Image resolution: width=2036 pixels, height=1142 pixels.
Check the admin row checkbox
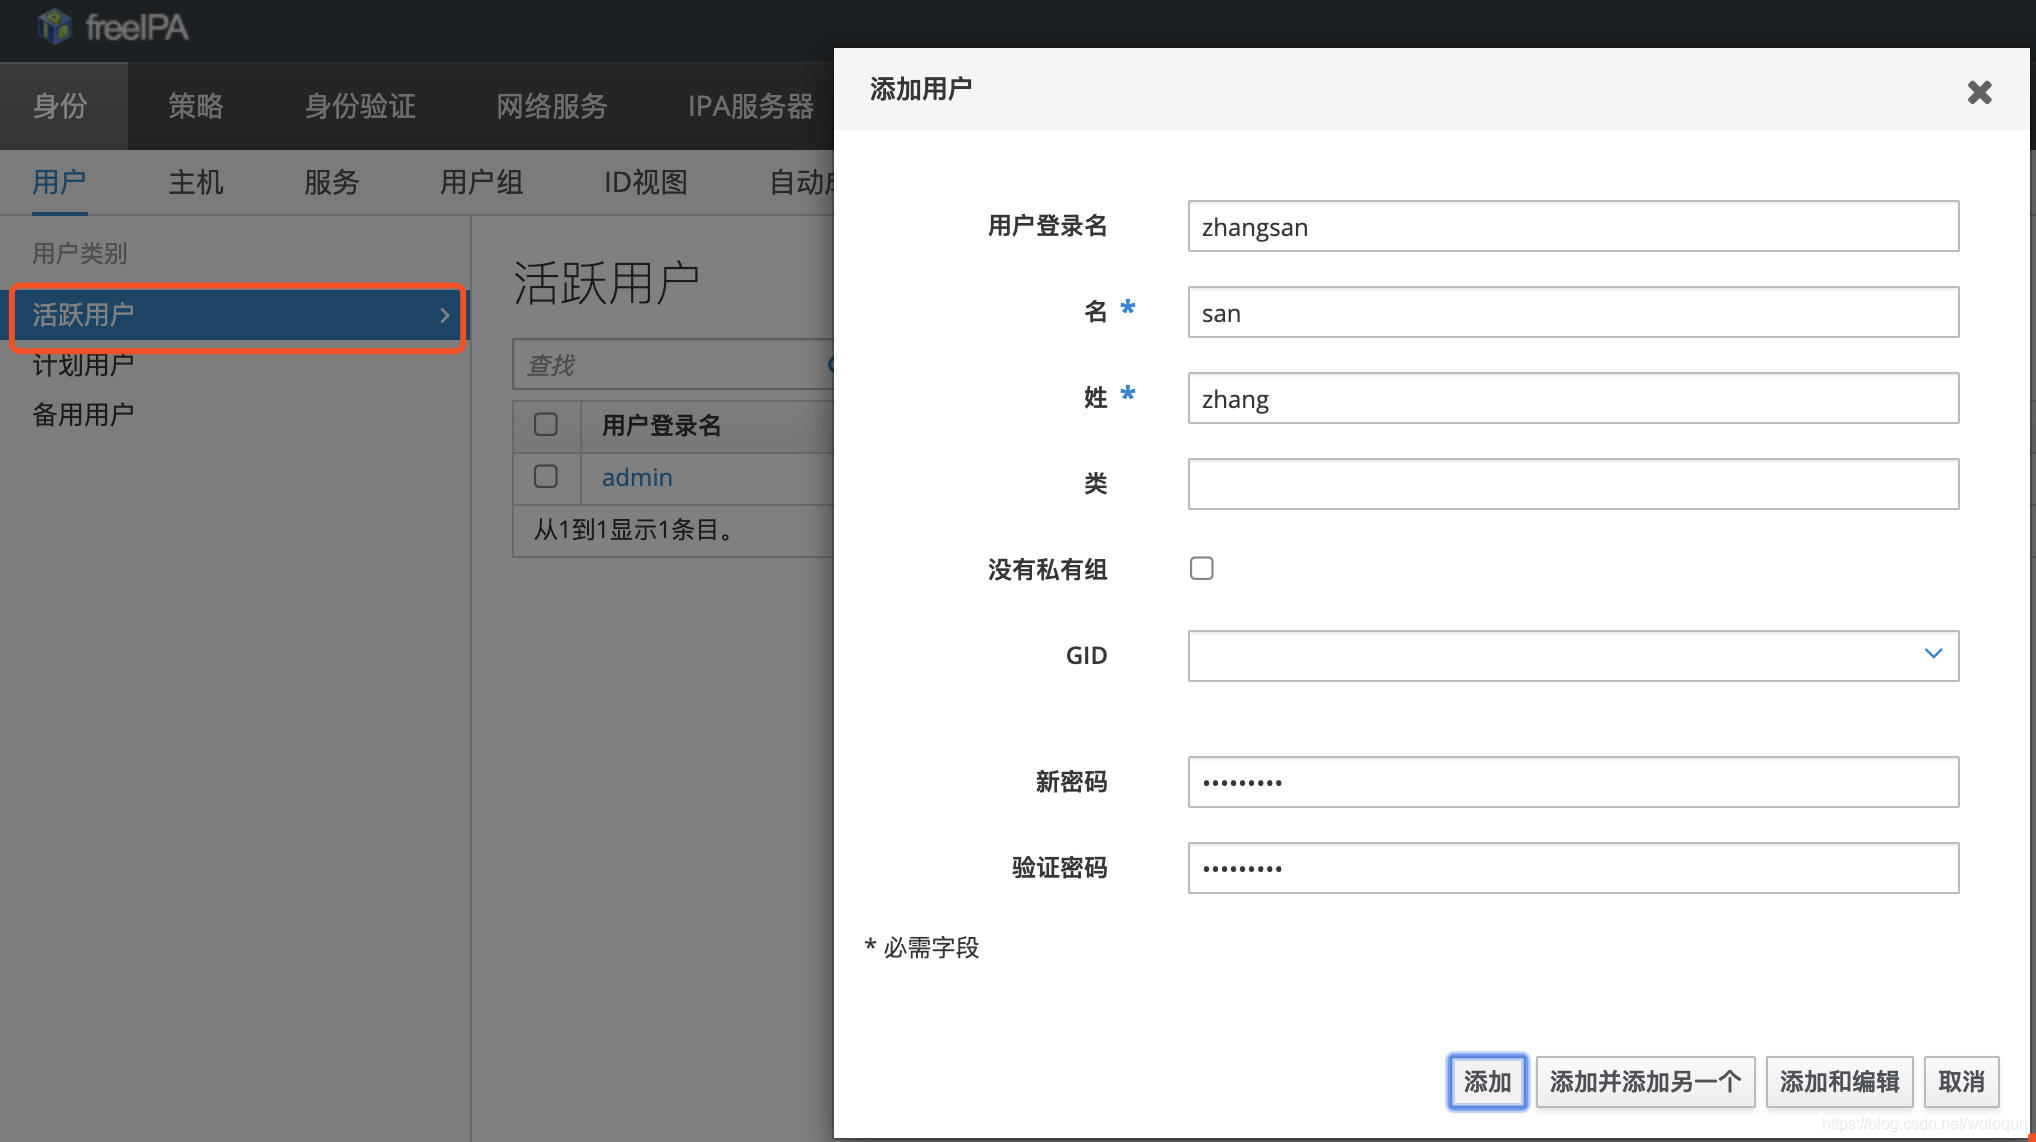click(546, 477)
